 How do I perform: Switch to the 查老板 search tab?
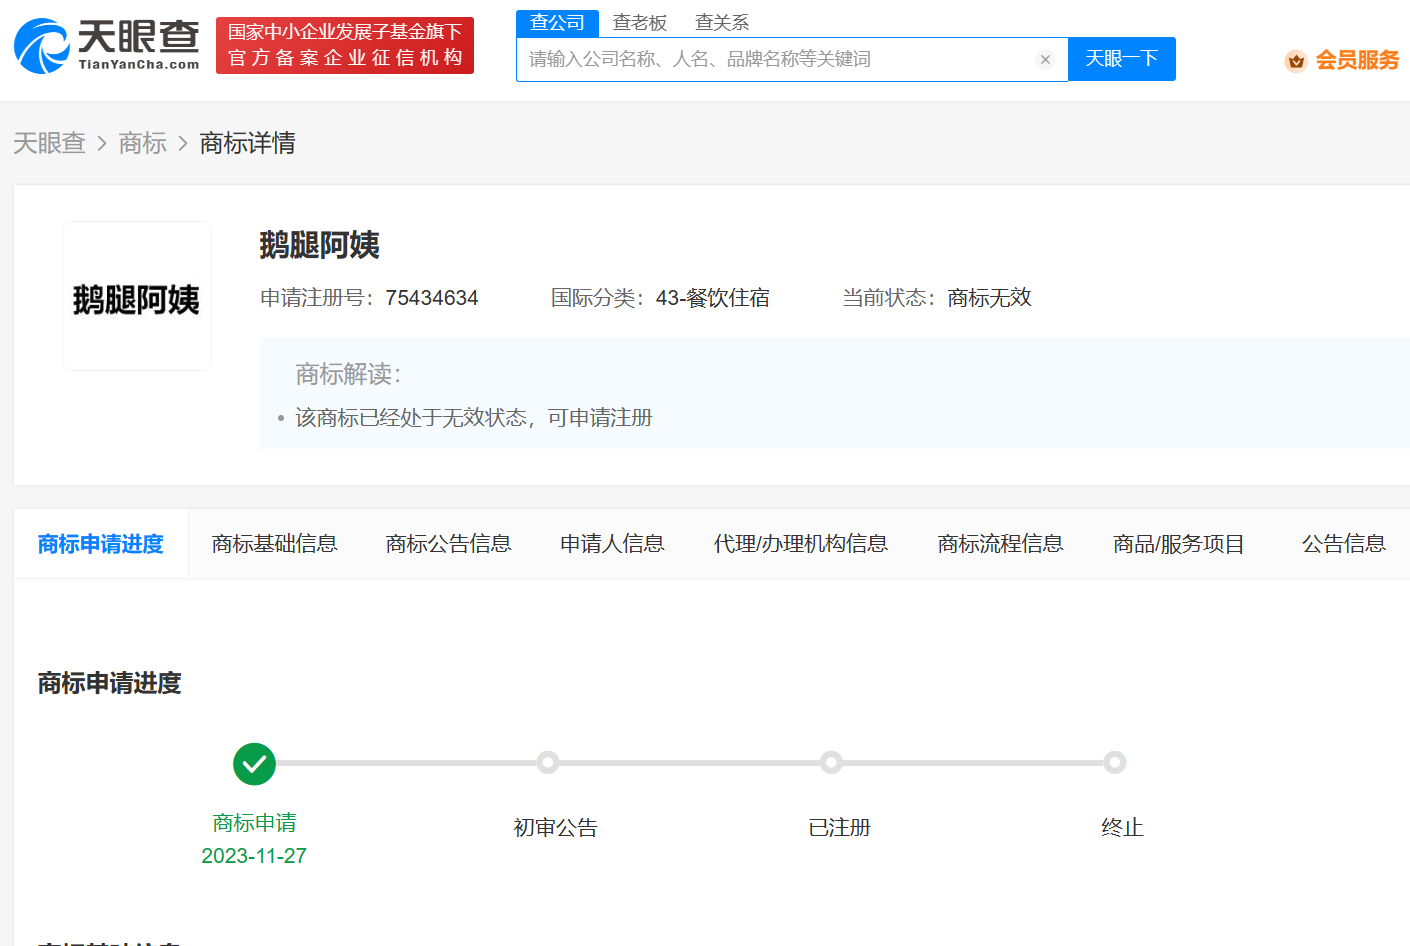pos(639,23)
